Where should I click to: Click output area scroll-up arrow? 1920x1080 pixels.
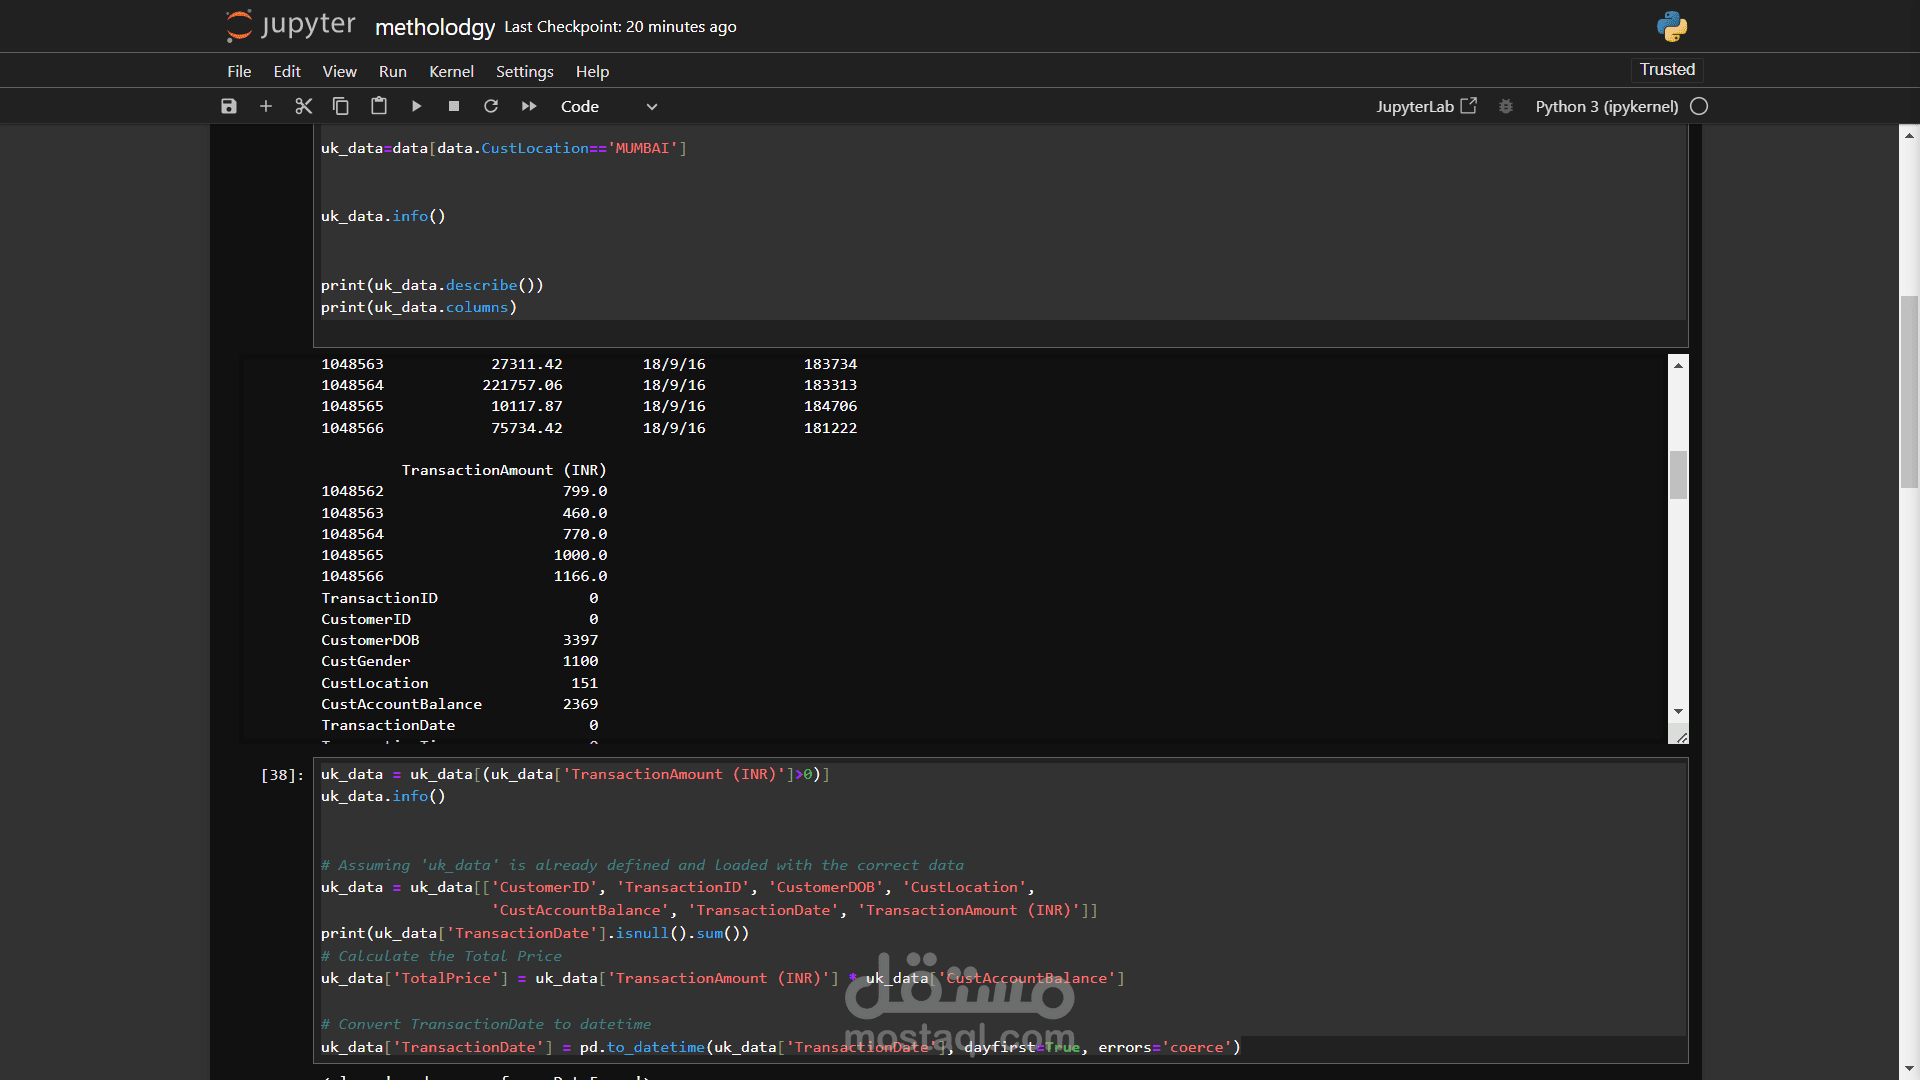tap(1678, 365)
